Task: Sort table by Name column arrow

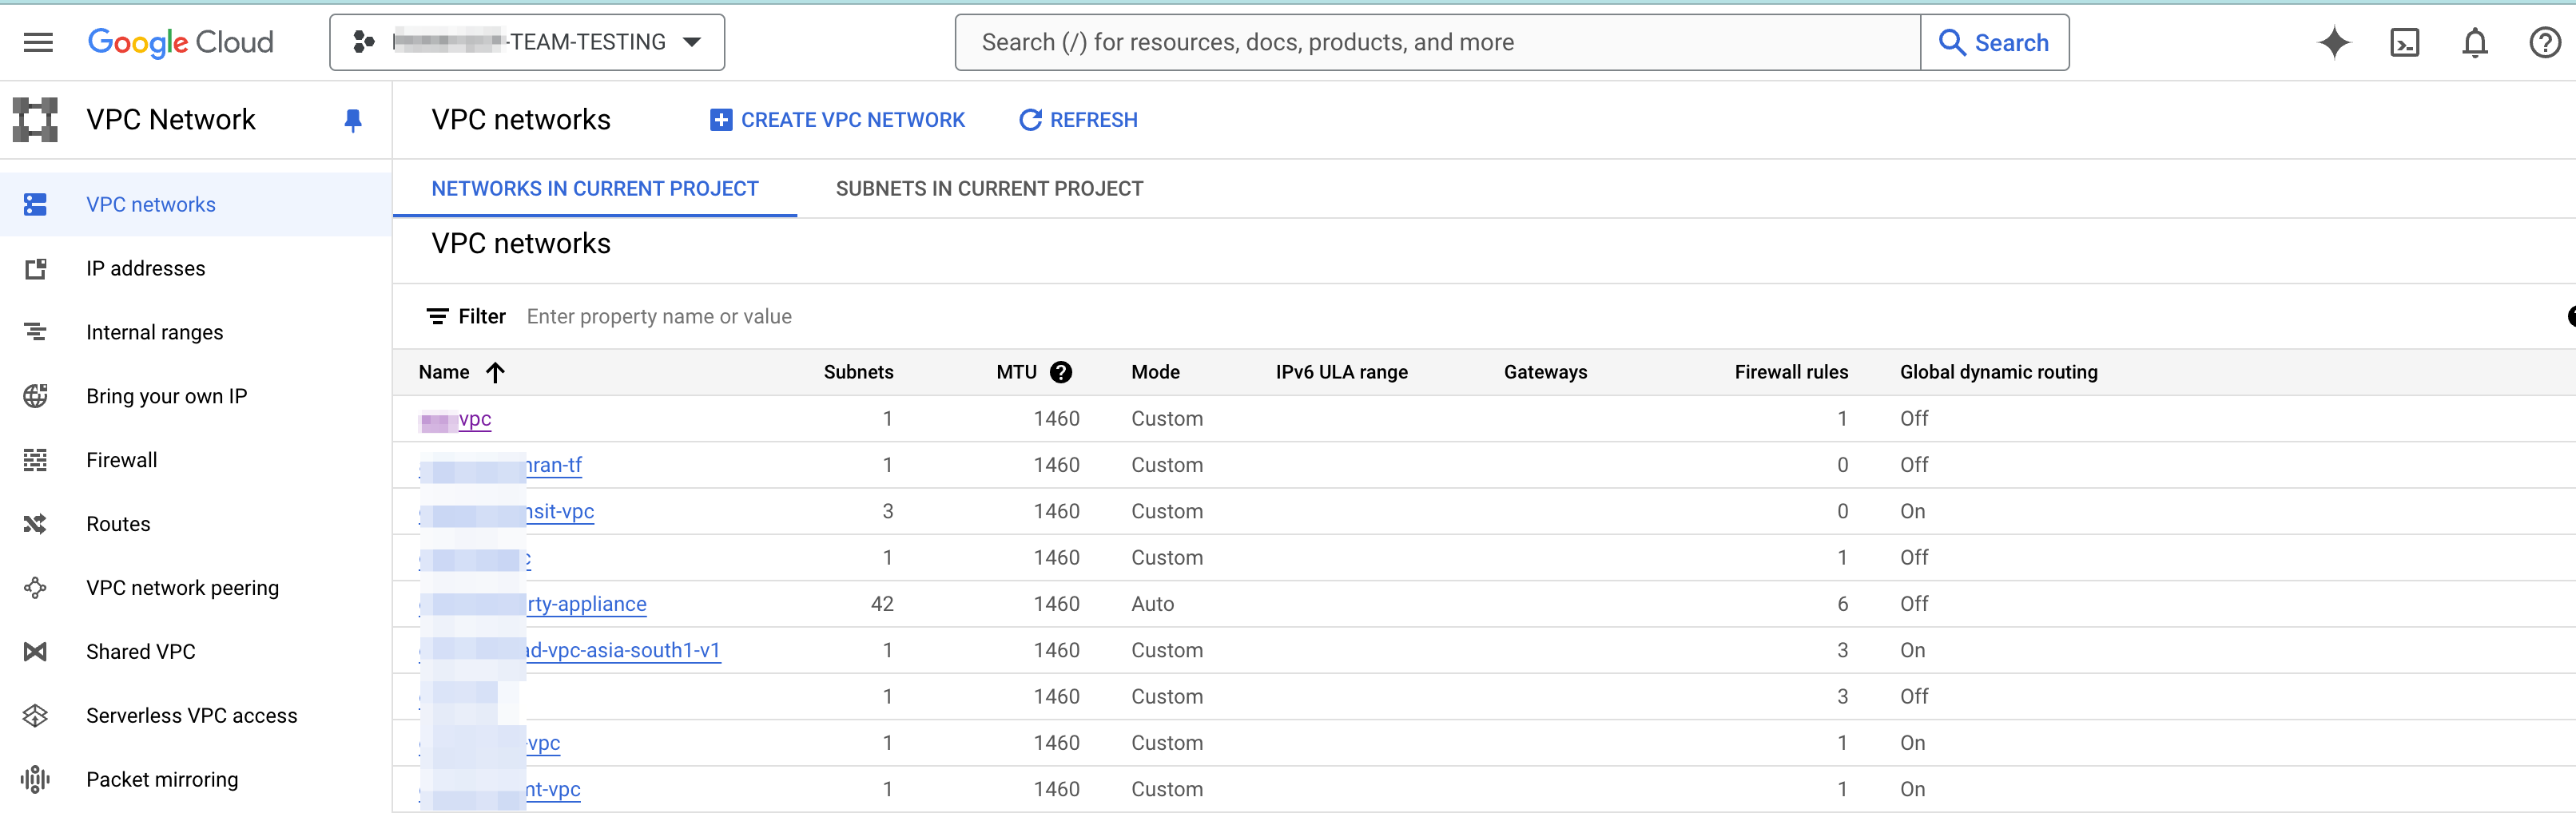Action: coord(495,372)
